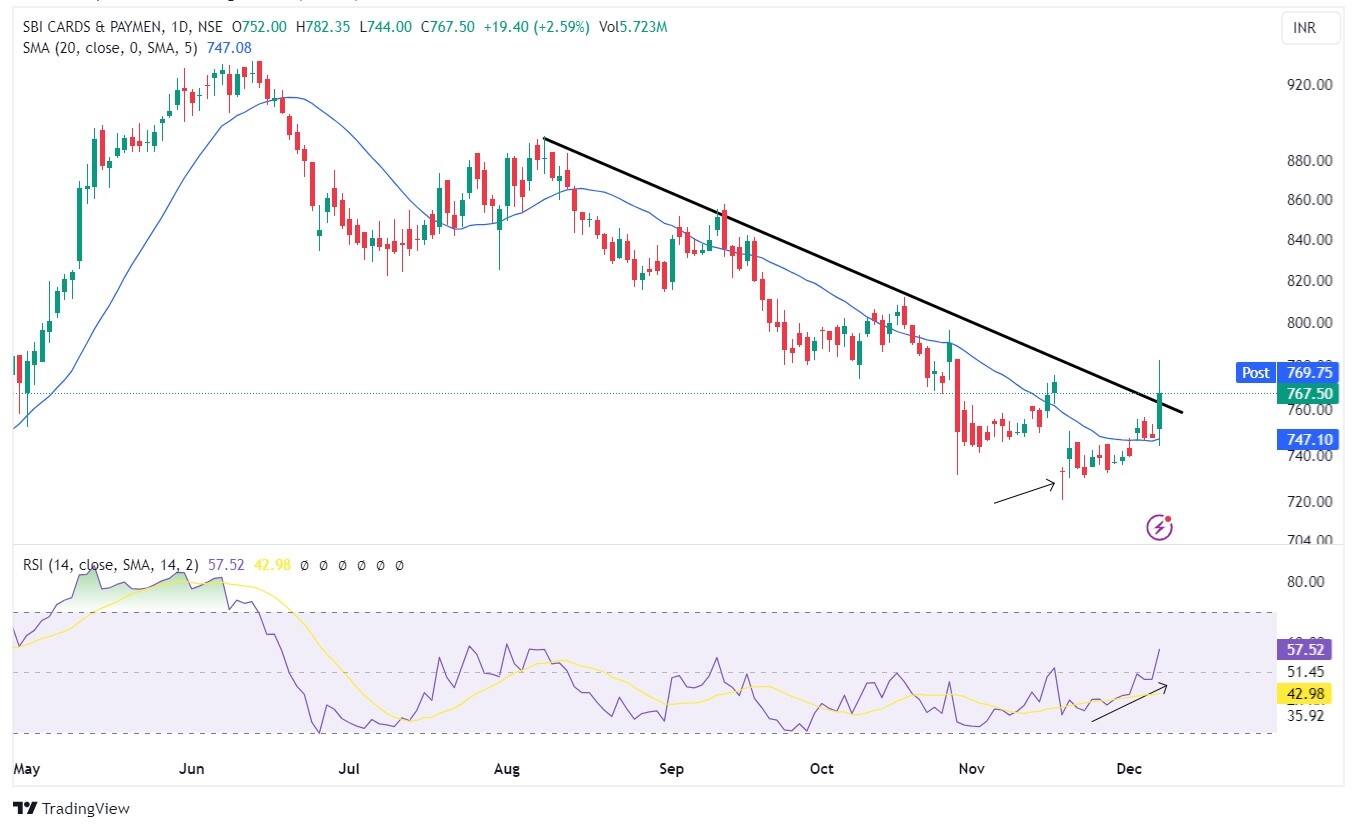The height and width of the screenshot is (830, 1357).
Task: Select the SMA (20, close, 0, SMA, 5) legend
Action: tap(111, 47)
